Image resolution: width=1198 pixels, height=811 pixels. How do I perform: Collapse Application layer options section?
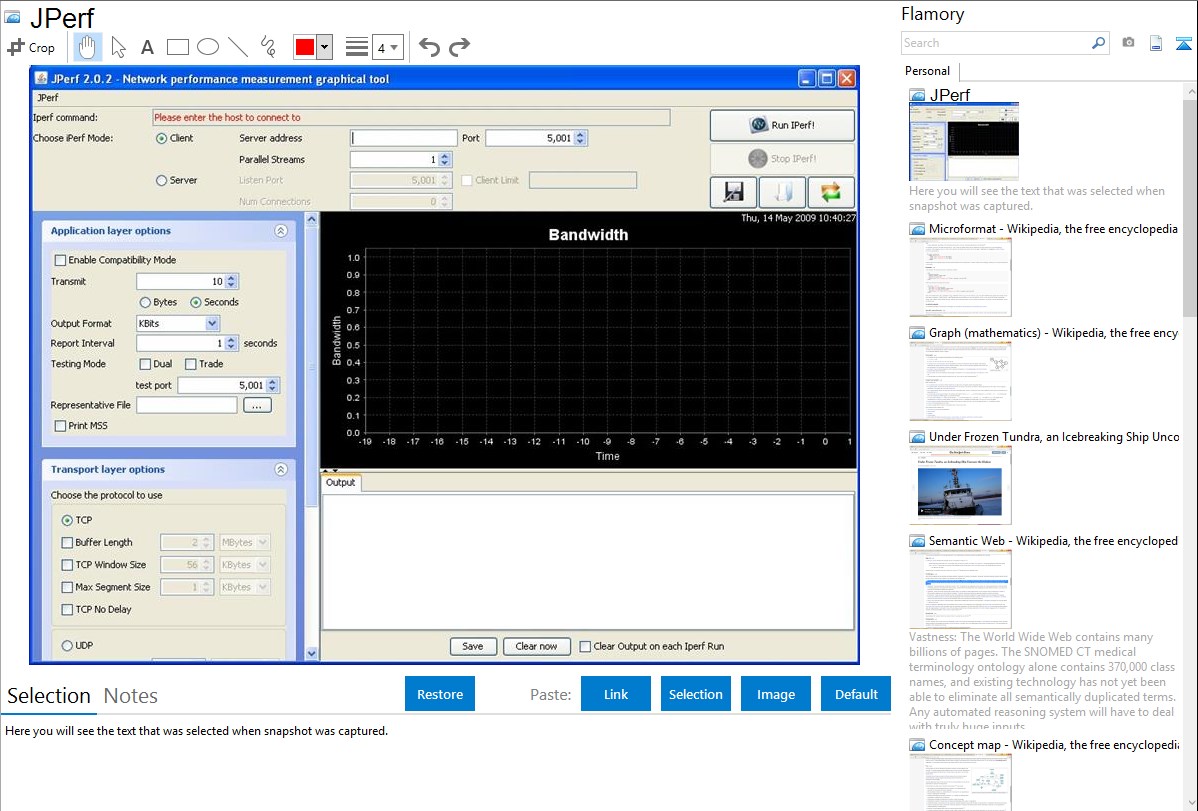pos(280,231)
